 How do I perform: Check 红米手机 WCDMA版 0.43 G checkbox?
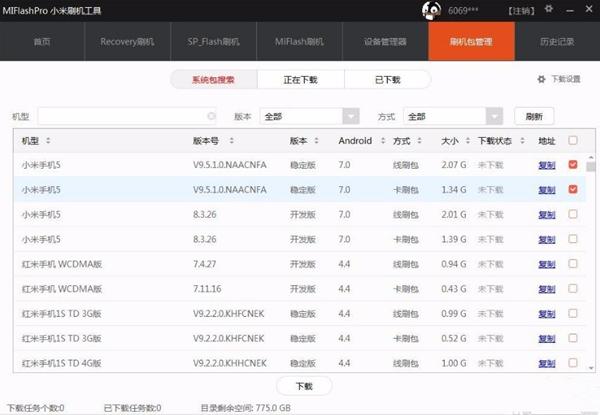[x=573, y=288]
